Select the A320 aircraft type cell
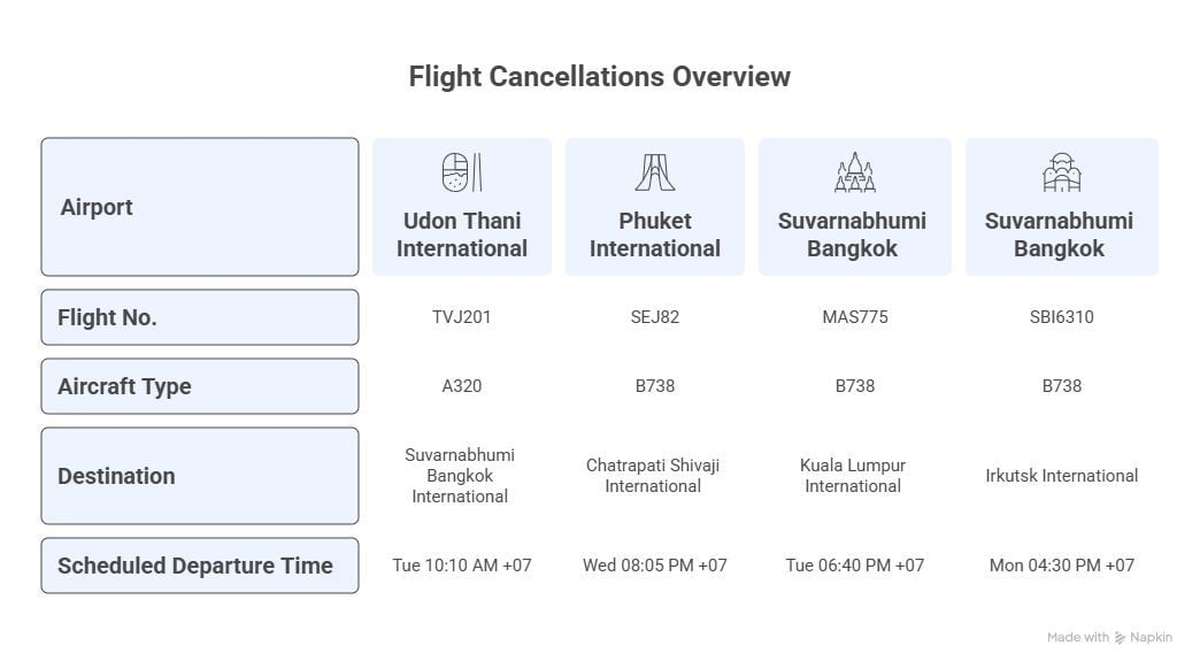 [x=462, y=386]
